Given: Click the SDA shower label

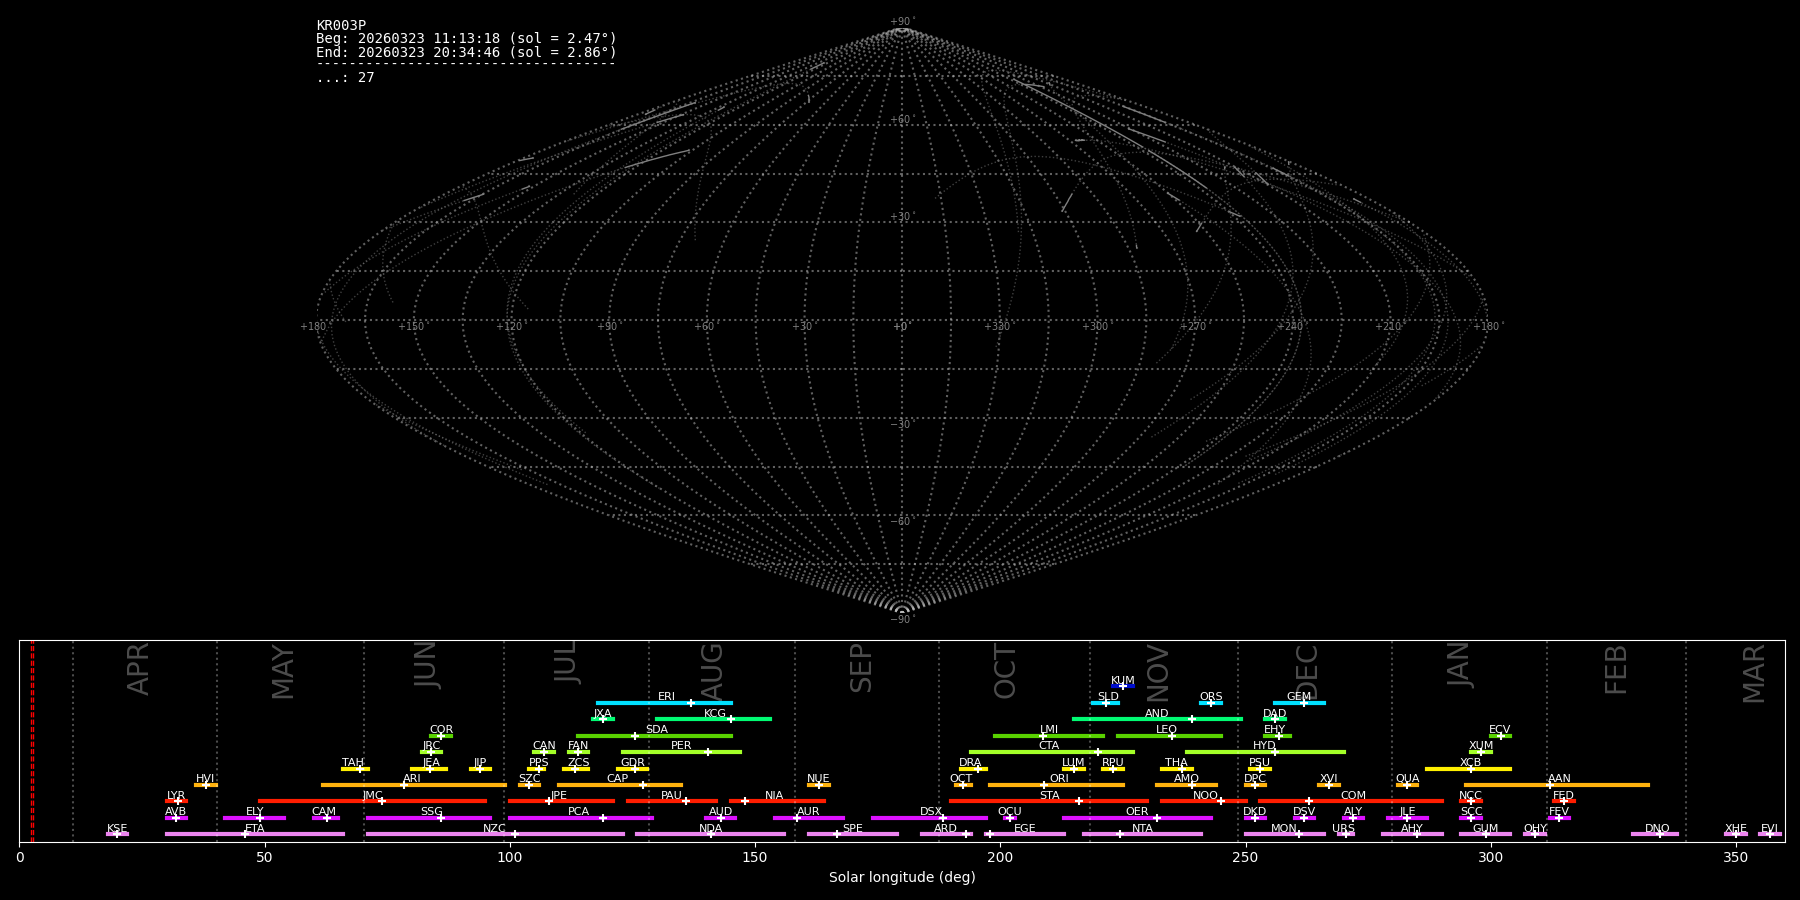Looking at the screenshot, I should [656, 730].
